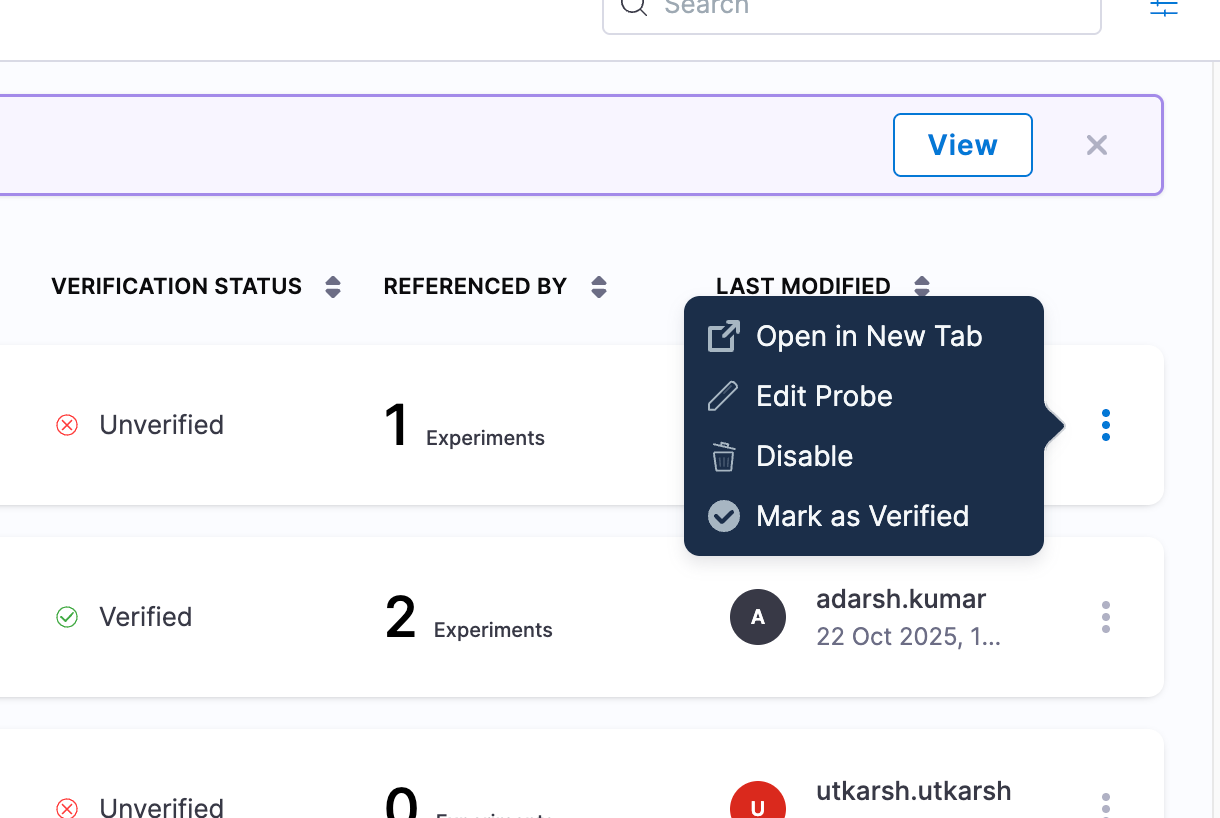
Task: Choose Mark as Verified option
Action: [x=862, y=517]
